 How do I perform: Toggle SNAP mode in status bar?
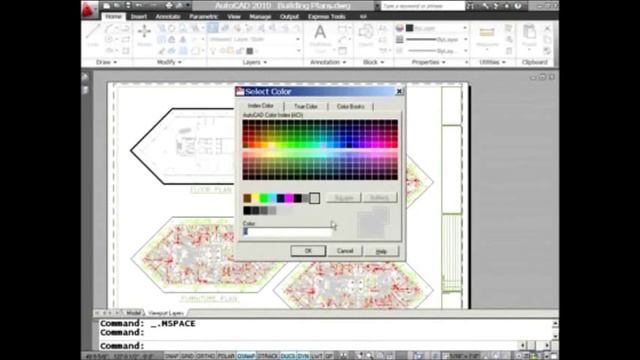(x=171, y=356)
